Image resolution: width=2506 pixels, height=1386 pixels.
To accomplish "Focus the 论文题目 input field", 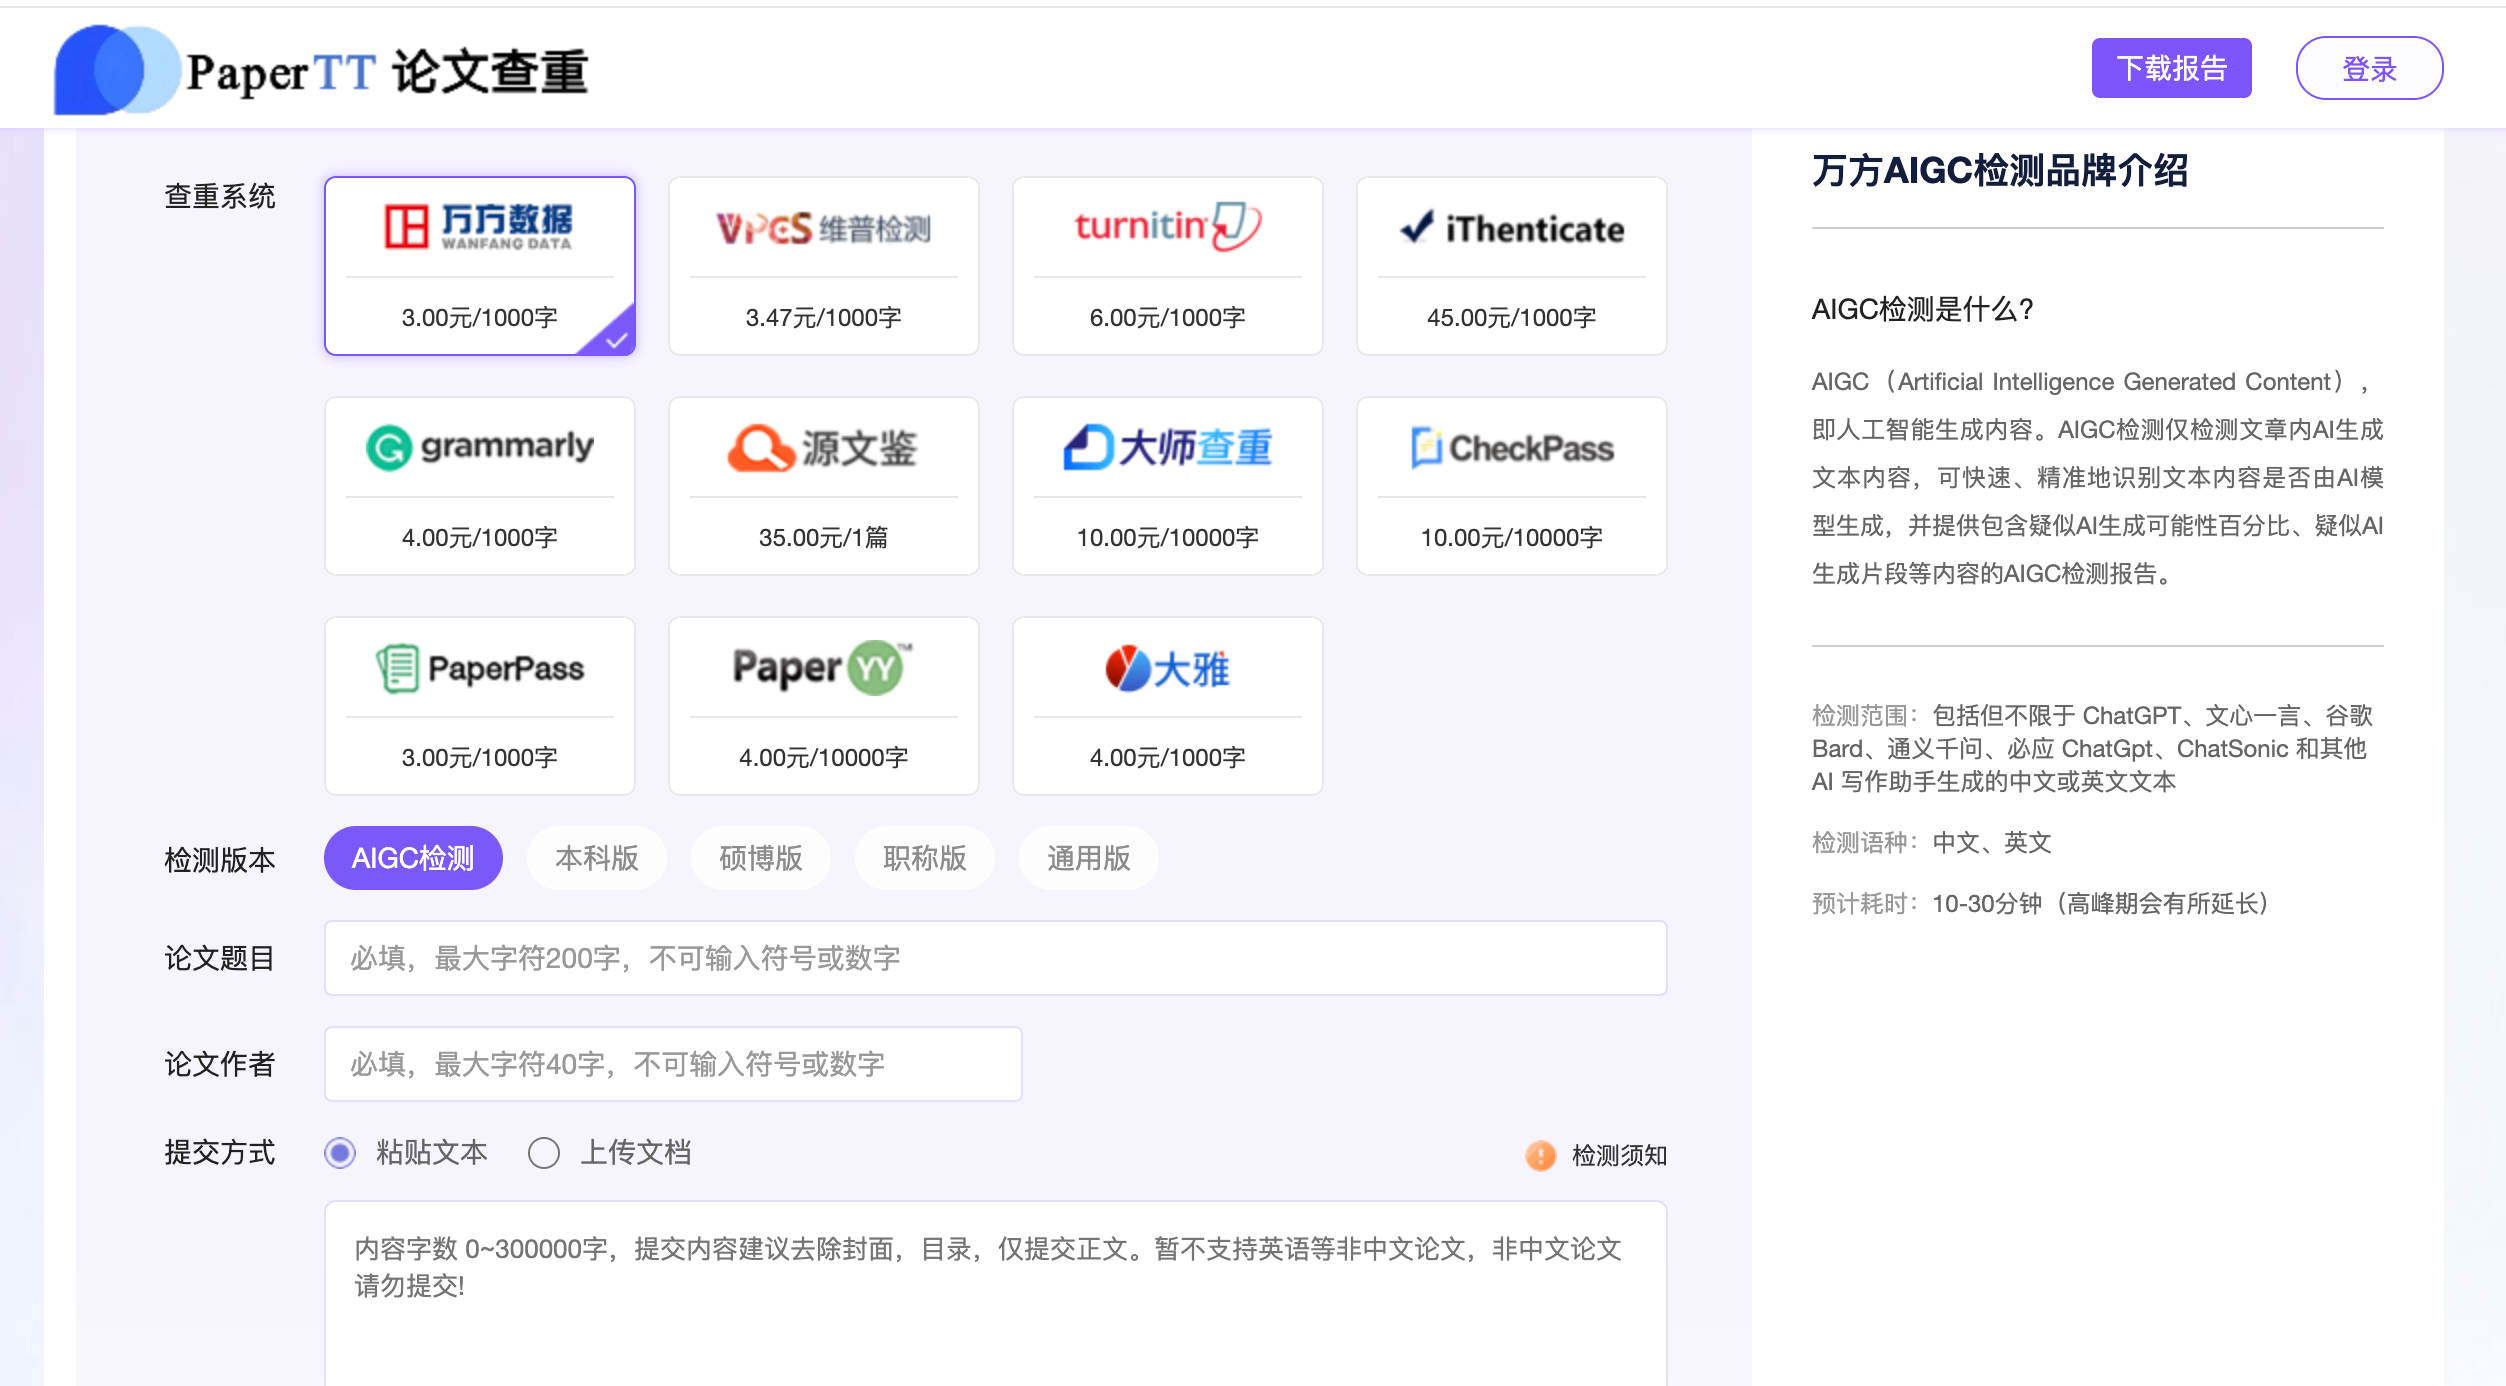I will click(x=996, y=958).
